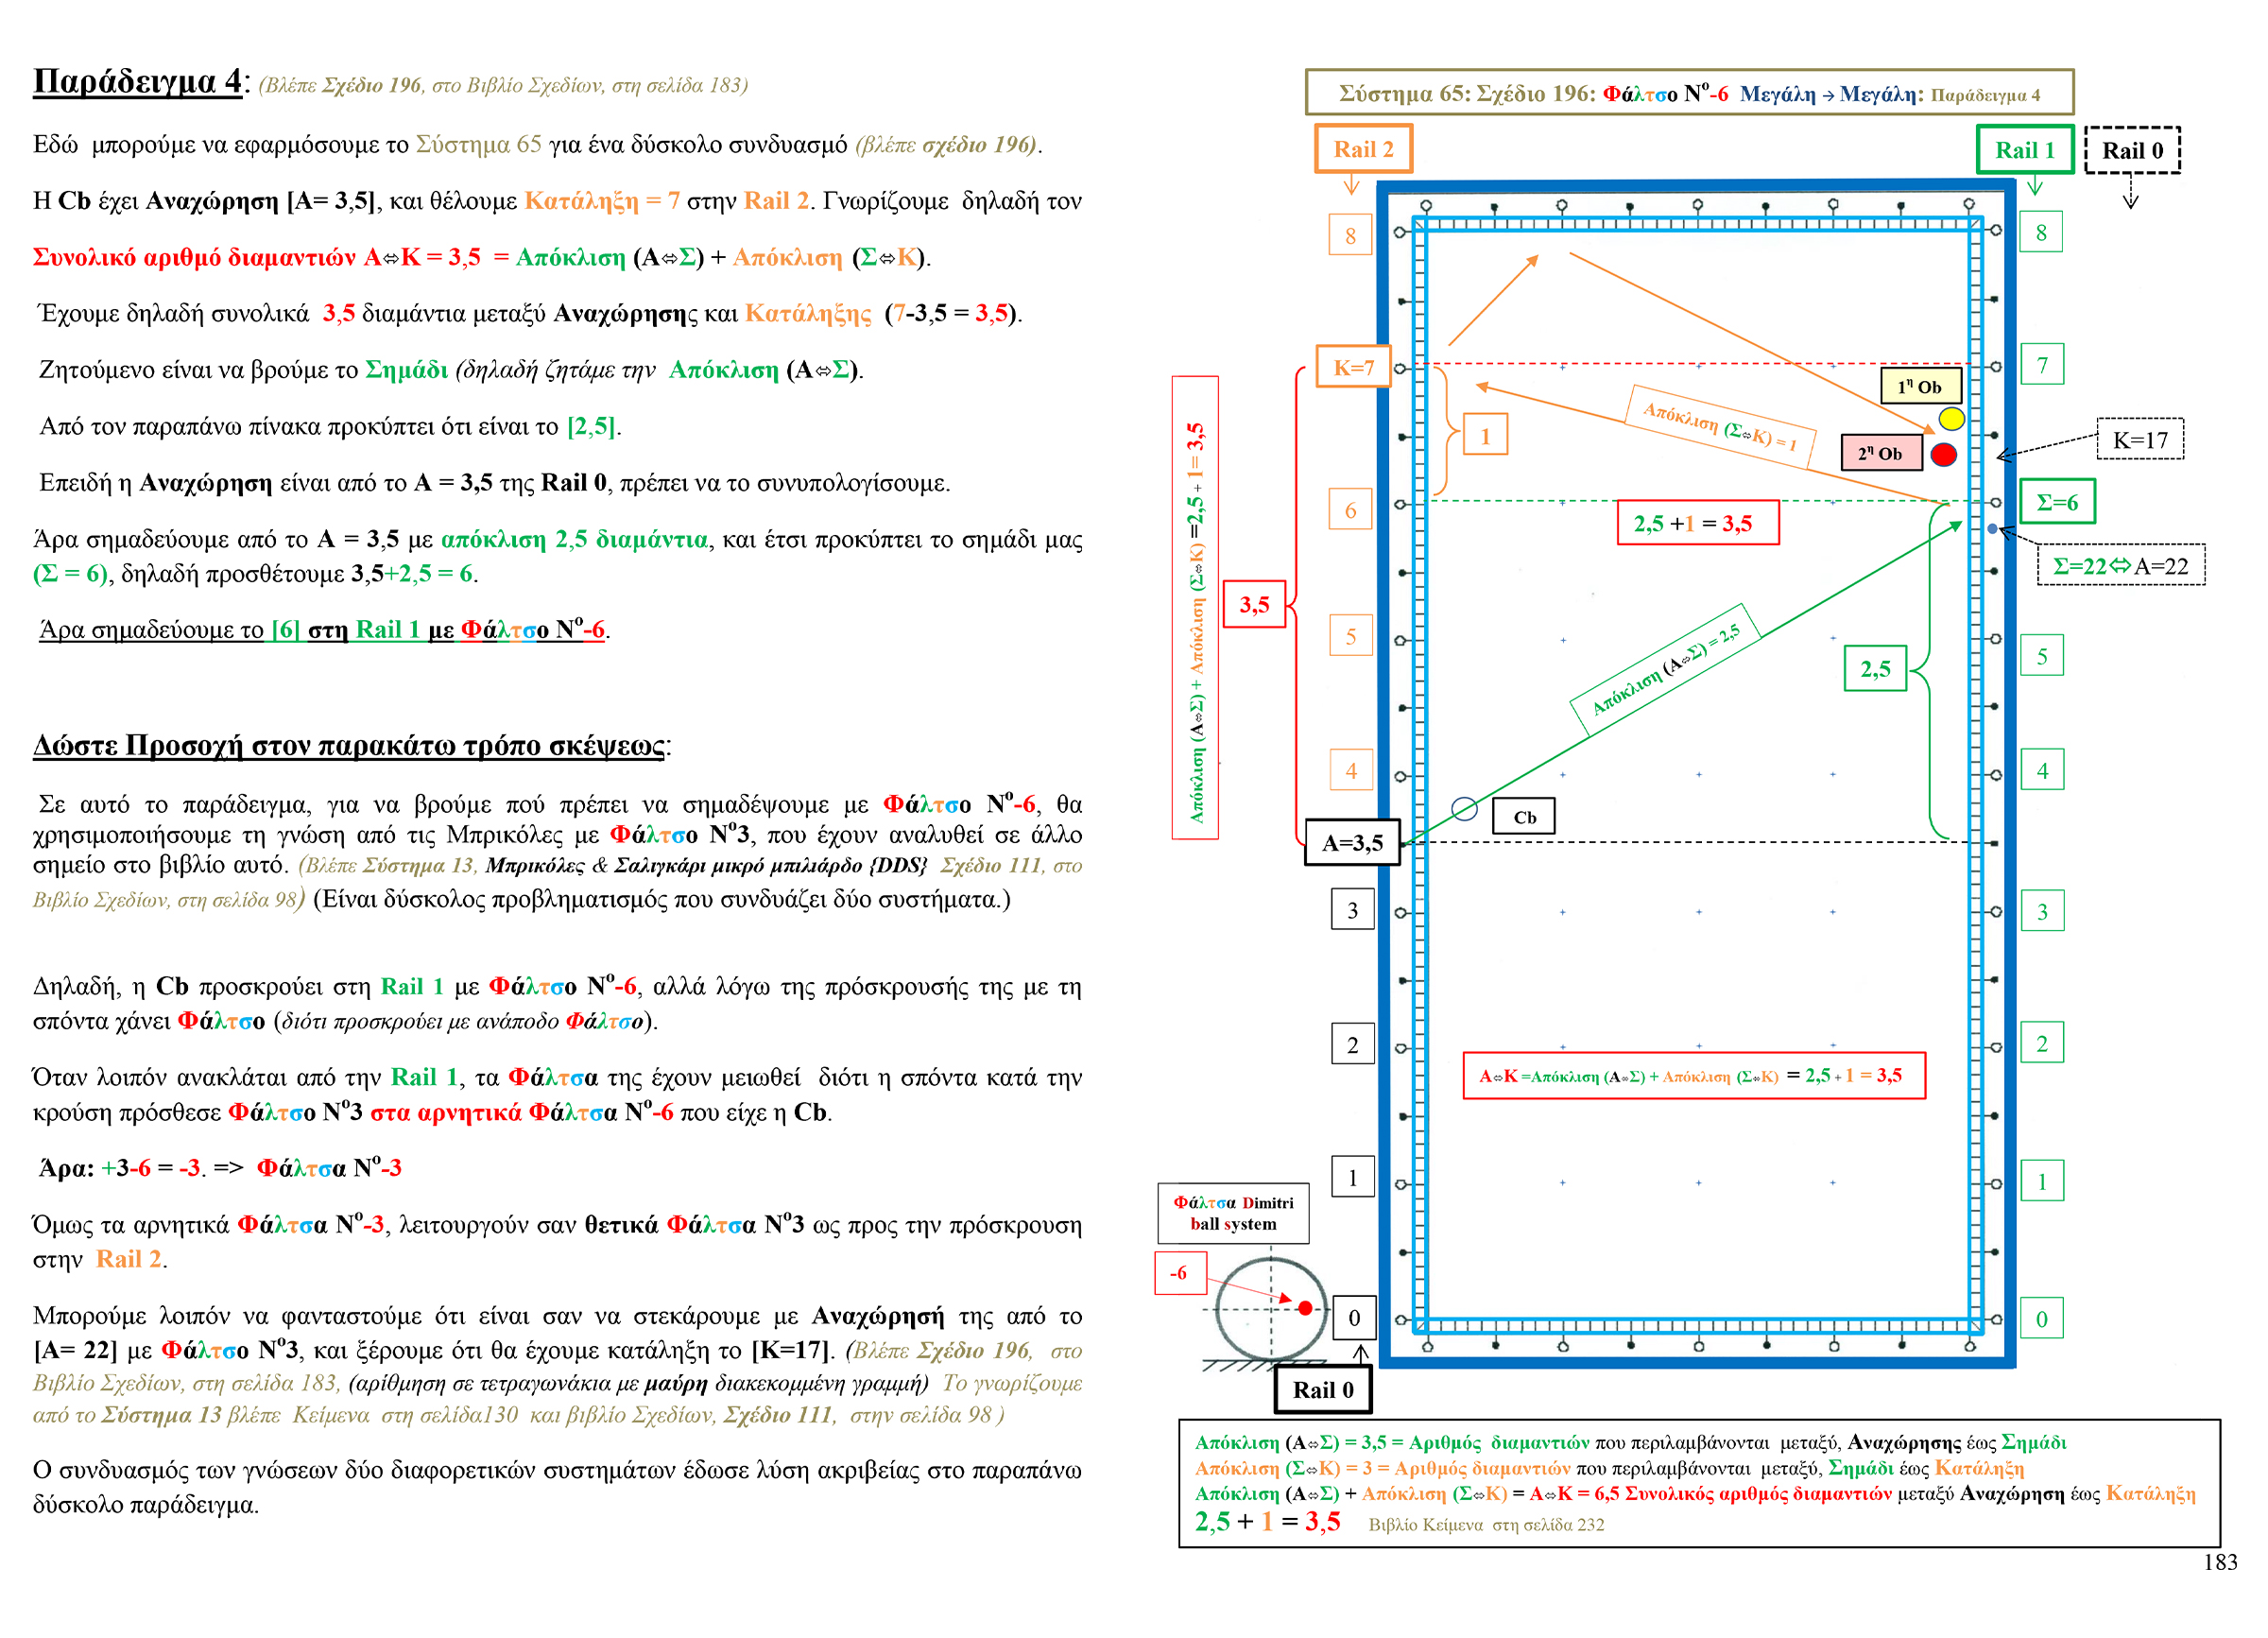Viewport: 2268px width, 1638px height.
Task: Click the red dot on the Dimitri ball diagram
Action: (1304, 1308)
